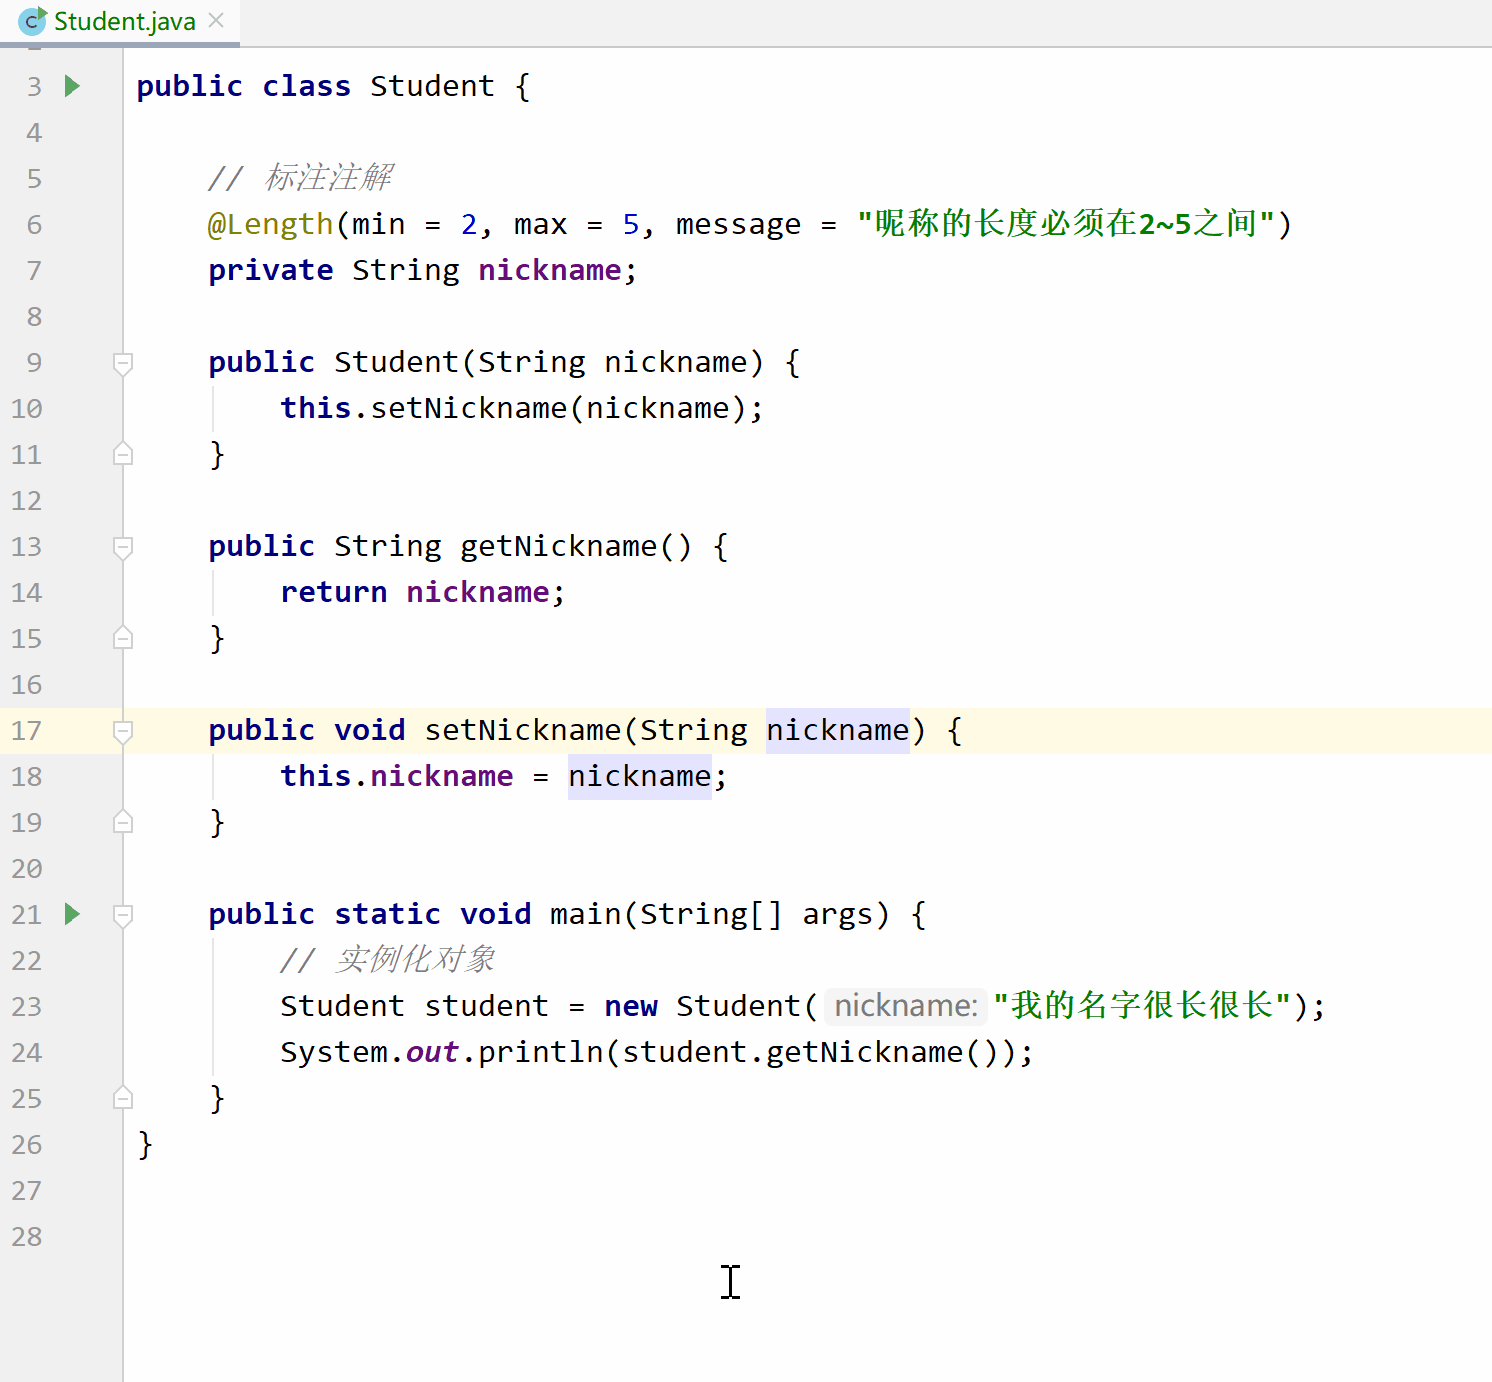Click the fold end marker at line 19
Screen dimensions: 1492x1382
[x=123, y=822]
